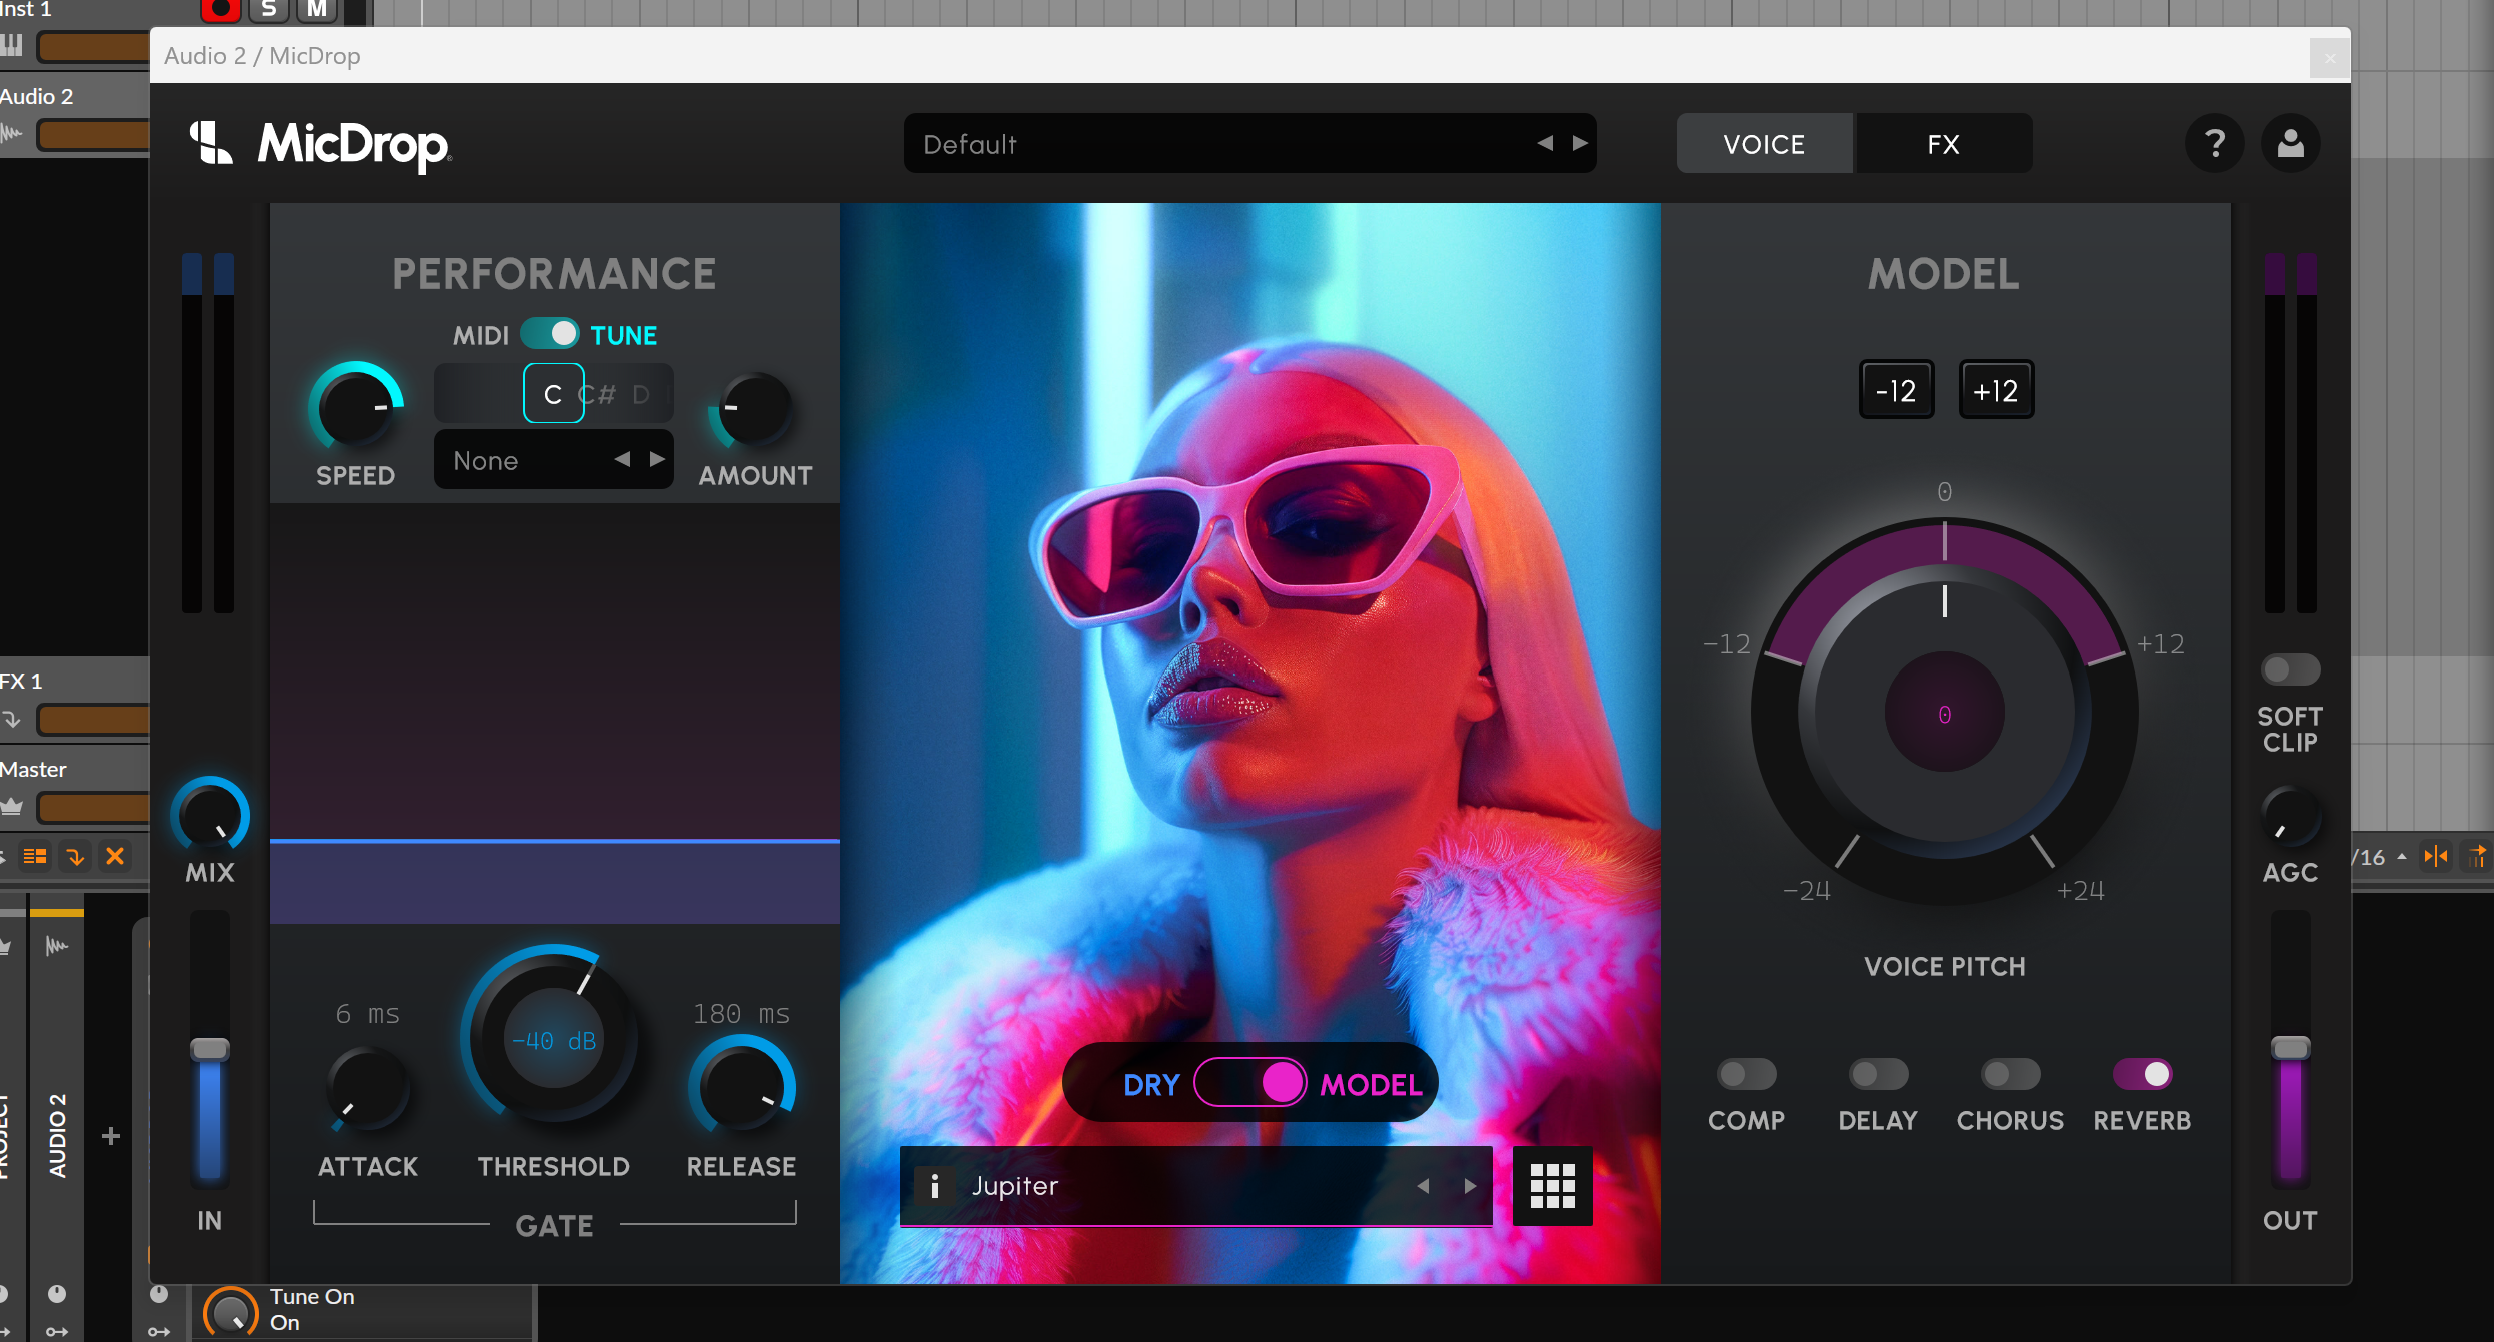Click the plus icon beside AUDIO 2 strip
2494x1342 pixels.
(x=111, y=1136)
